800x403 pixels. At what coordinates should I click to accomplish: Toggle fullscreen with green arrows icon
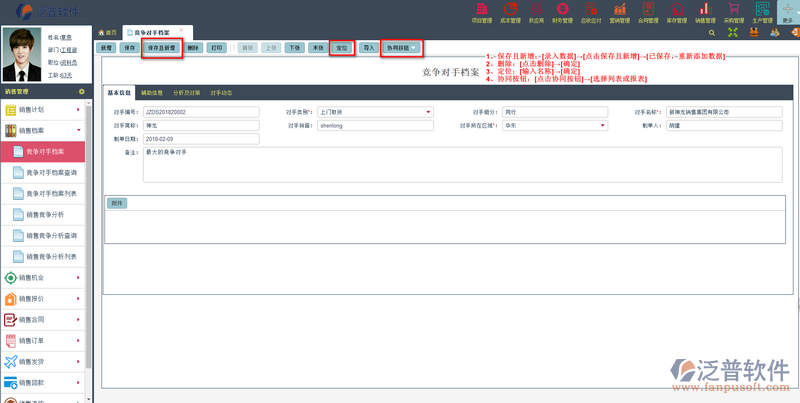click(x=733, y=33)
